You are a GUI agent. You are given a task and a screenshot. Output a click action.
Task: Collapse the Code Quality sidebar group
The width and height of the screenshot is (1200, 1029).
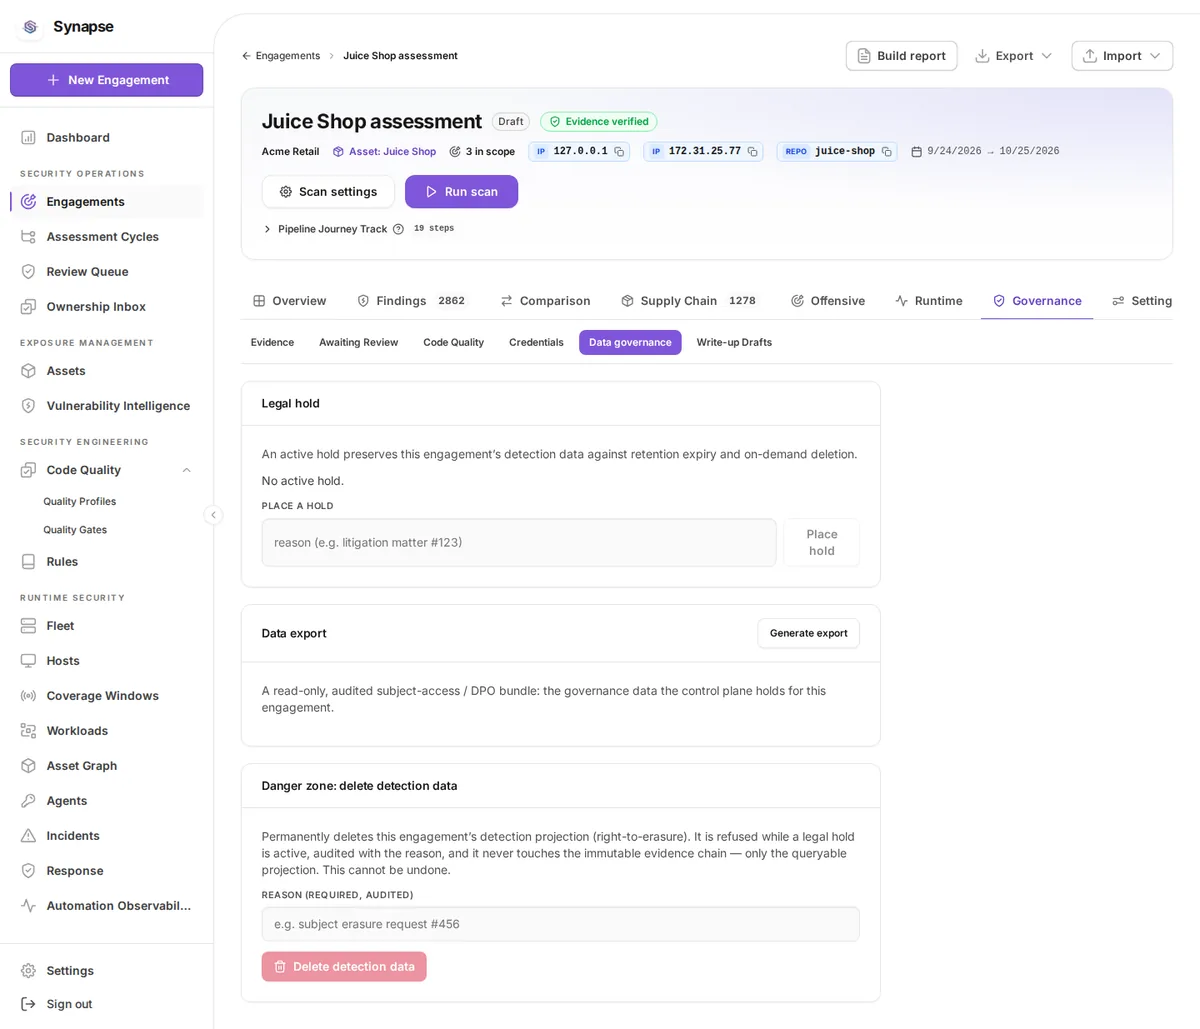[186, 470]
